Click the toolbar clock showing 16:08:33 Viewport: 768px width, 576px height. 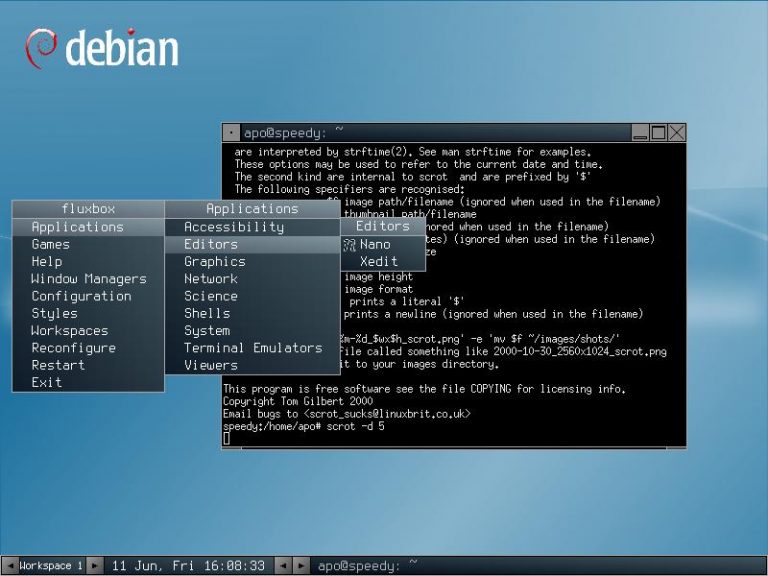pyautogui.click(x=188, y=566)
